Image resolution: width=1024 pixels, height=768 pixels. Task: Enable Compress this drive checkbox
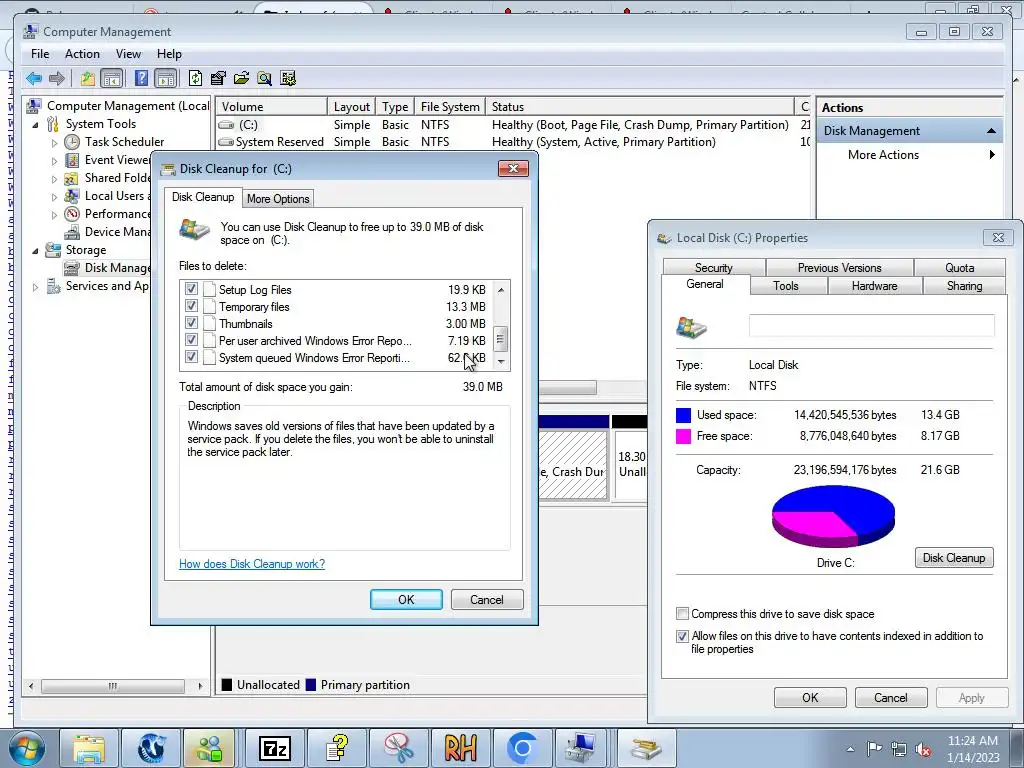pyautogui.click(x=682, y=614)
